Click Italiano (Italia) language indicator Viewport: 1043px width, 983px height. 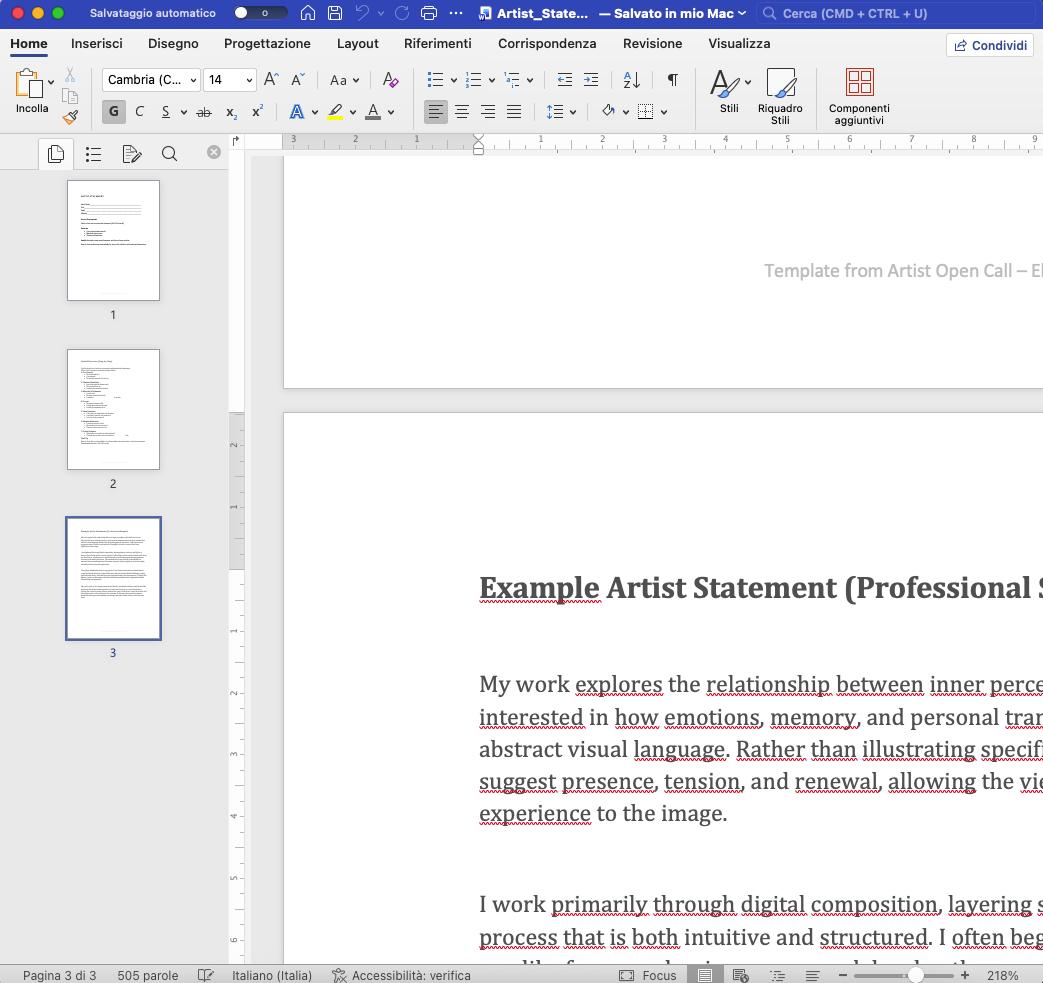point(271,975)
